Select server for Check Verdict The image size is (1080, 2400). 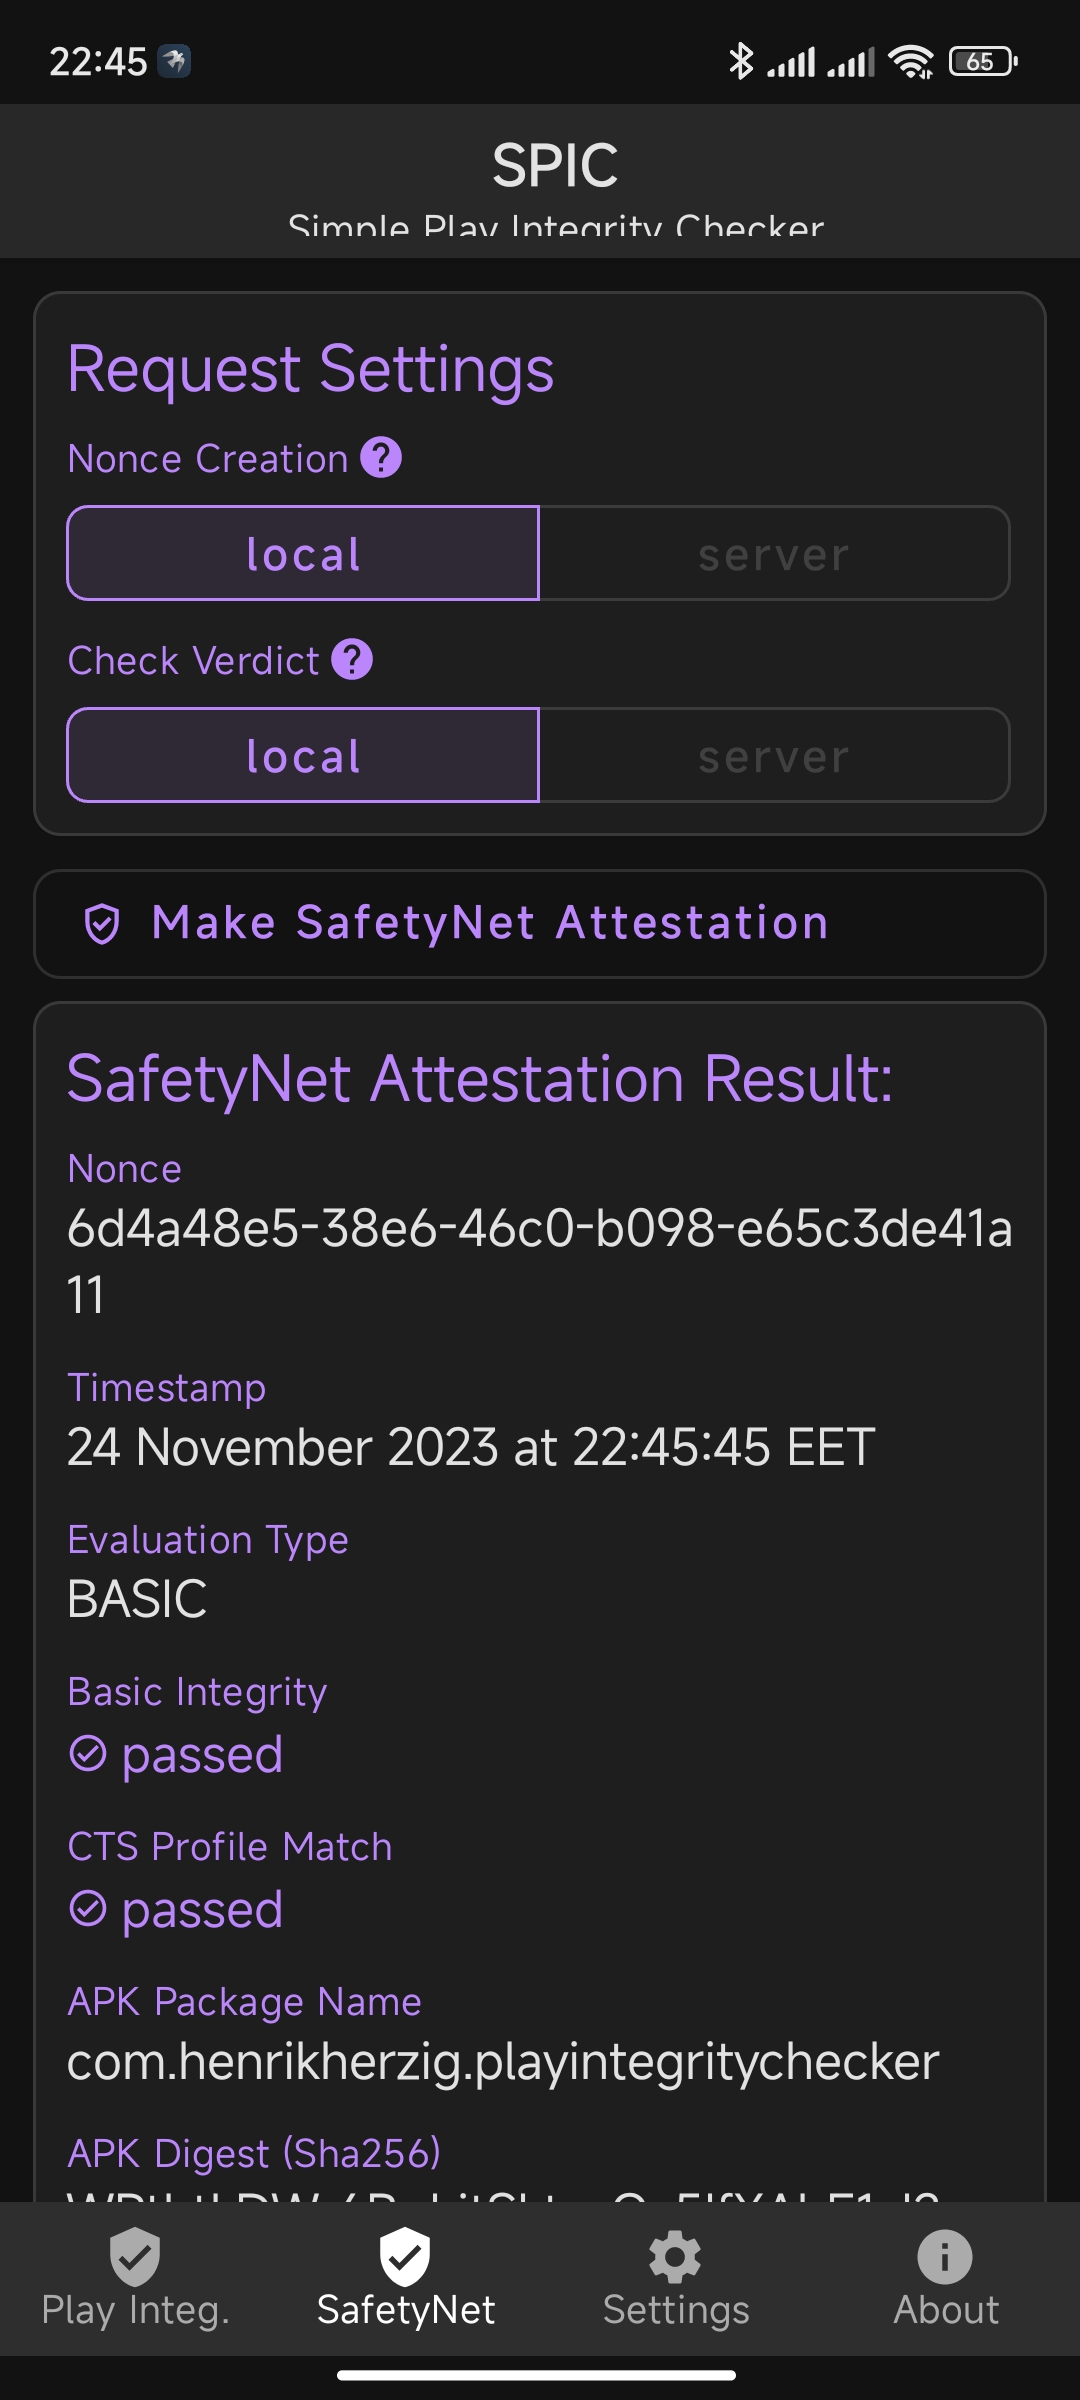(774, 755)
